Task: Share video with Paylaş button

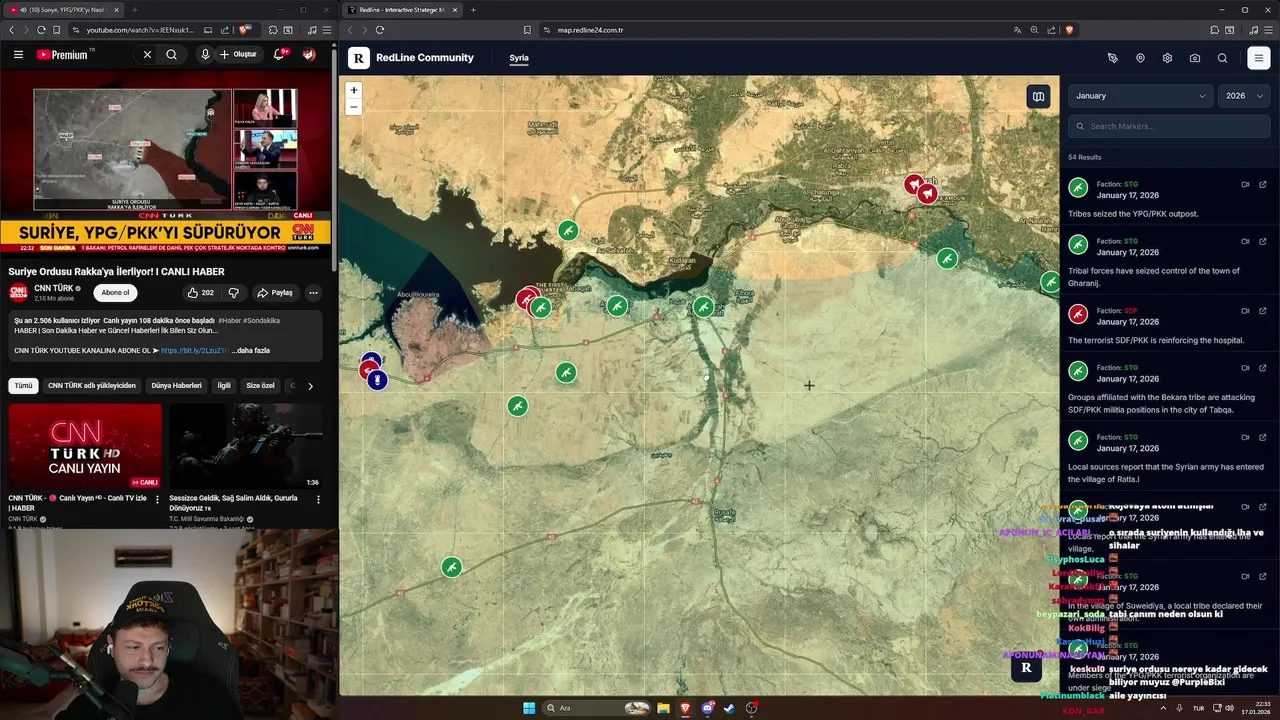Action: [275, 293]
